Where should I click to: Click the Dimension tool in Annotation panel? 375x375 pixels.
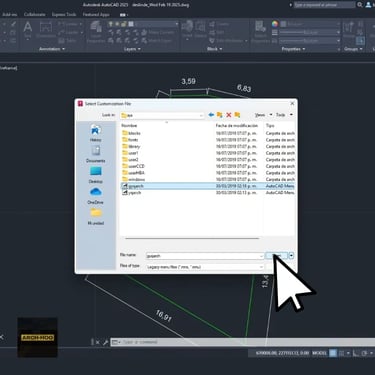(46, 29)
